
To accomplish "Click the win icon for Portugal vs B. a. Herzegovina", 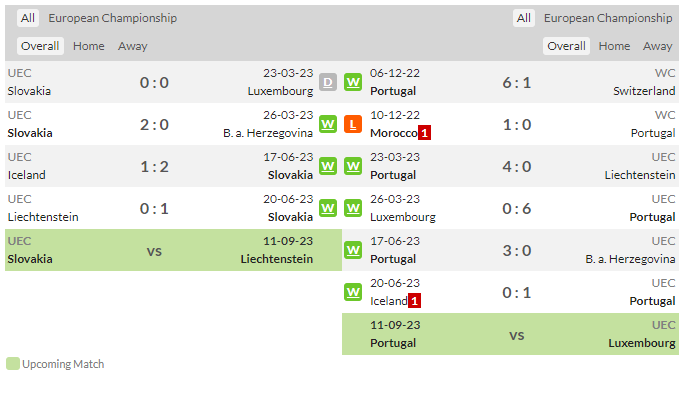I will coord(353,250).
